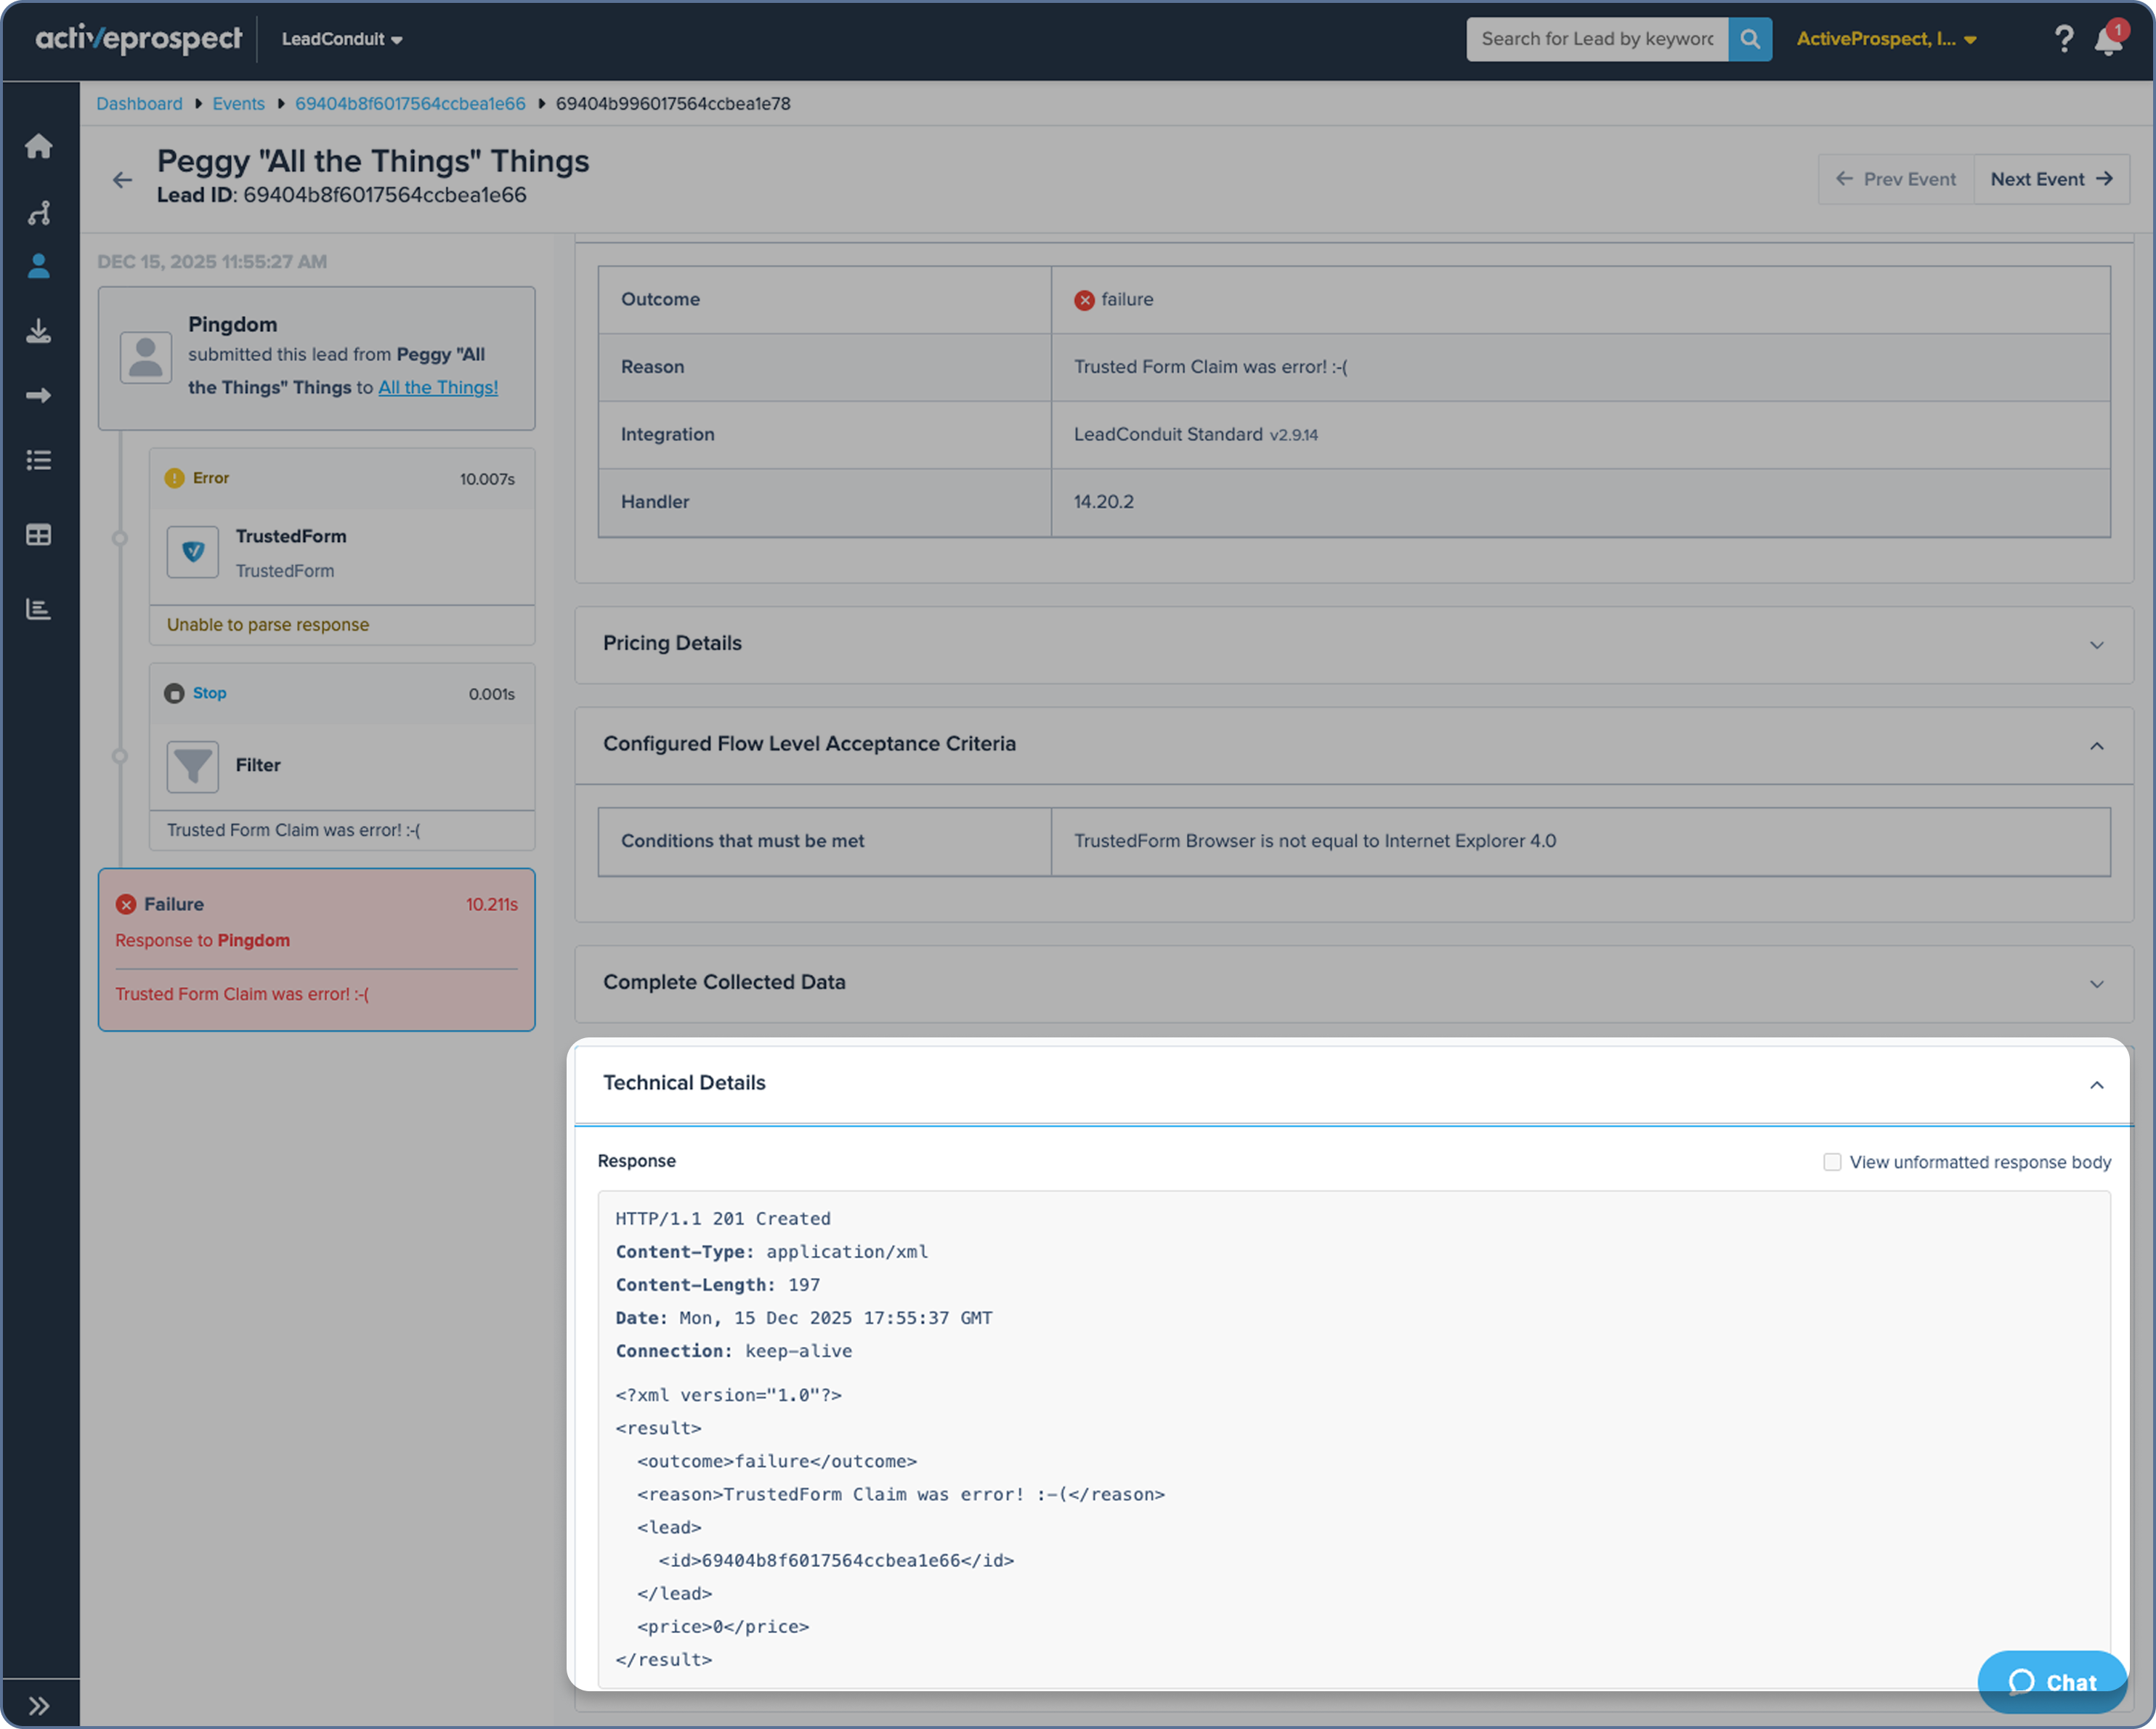Open the All the Things! flow link

tap(438, 388)
